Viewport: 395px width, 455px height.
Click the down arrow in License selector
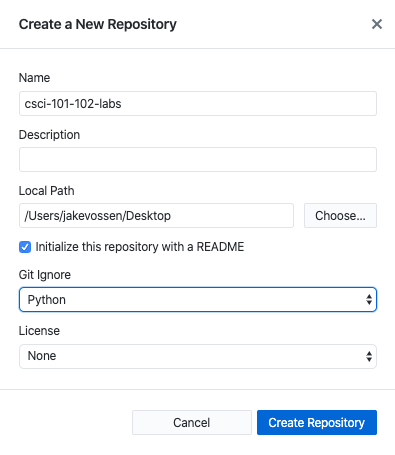[369, 359]
